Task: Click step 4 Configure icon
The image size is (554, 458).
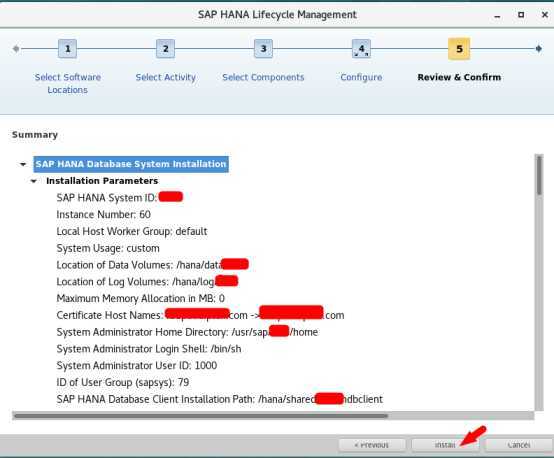Action: 361,49
